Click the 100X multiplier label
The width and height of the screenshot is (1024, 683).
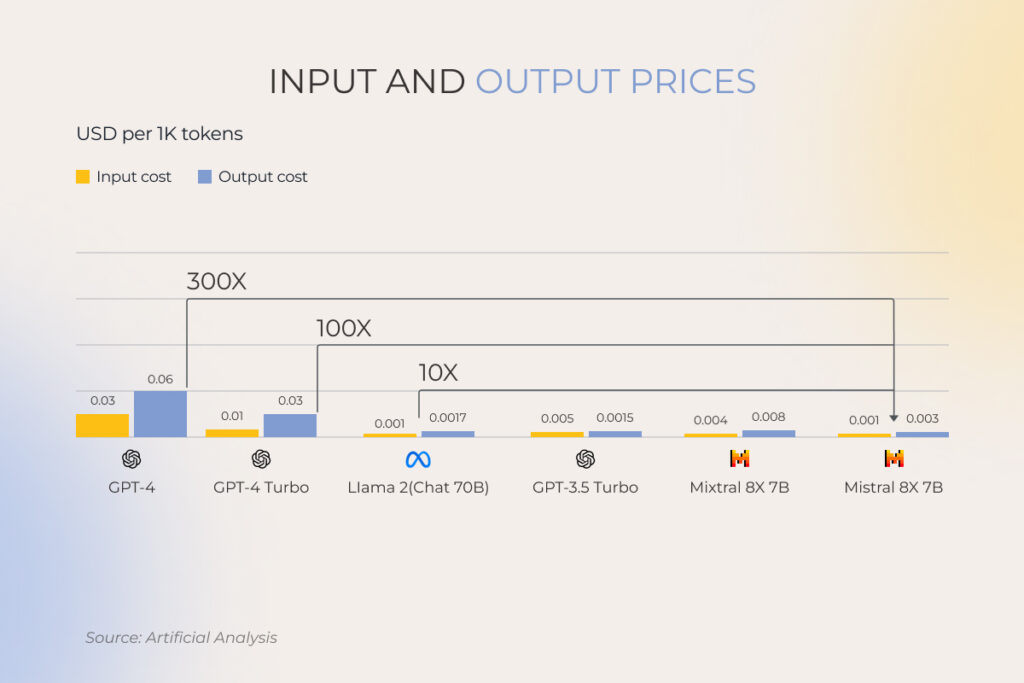click(344, 328)
